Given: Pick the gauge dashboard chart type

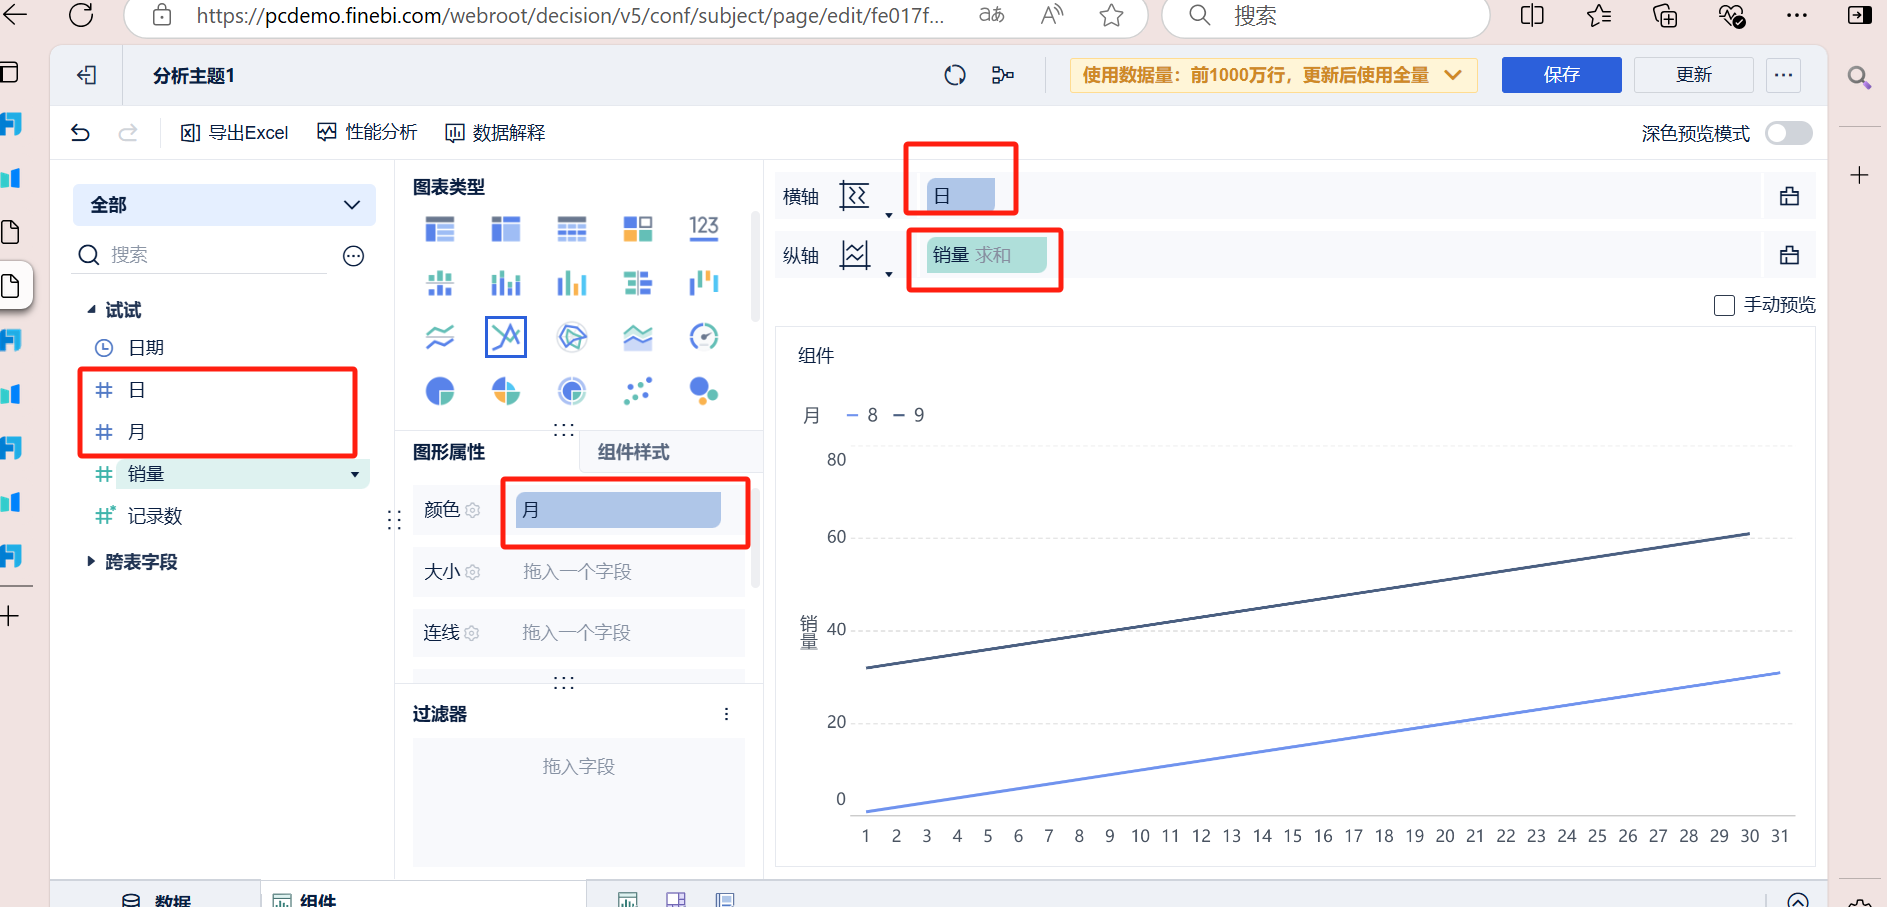Looking at the screenshot, I should point(704,337).
